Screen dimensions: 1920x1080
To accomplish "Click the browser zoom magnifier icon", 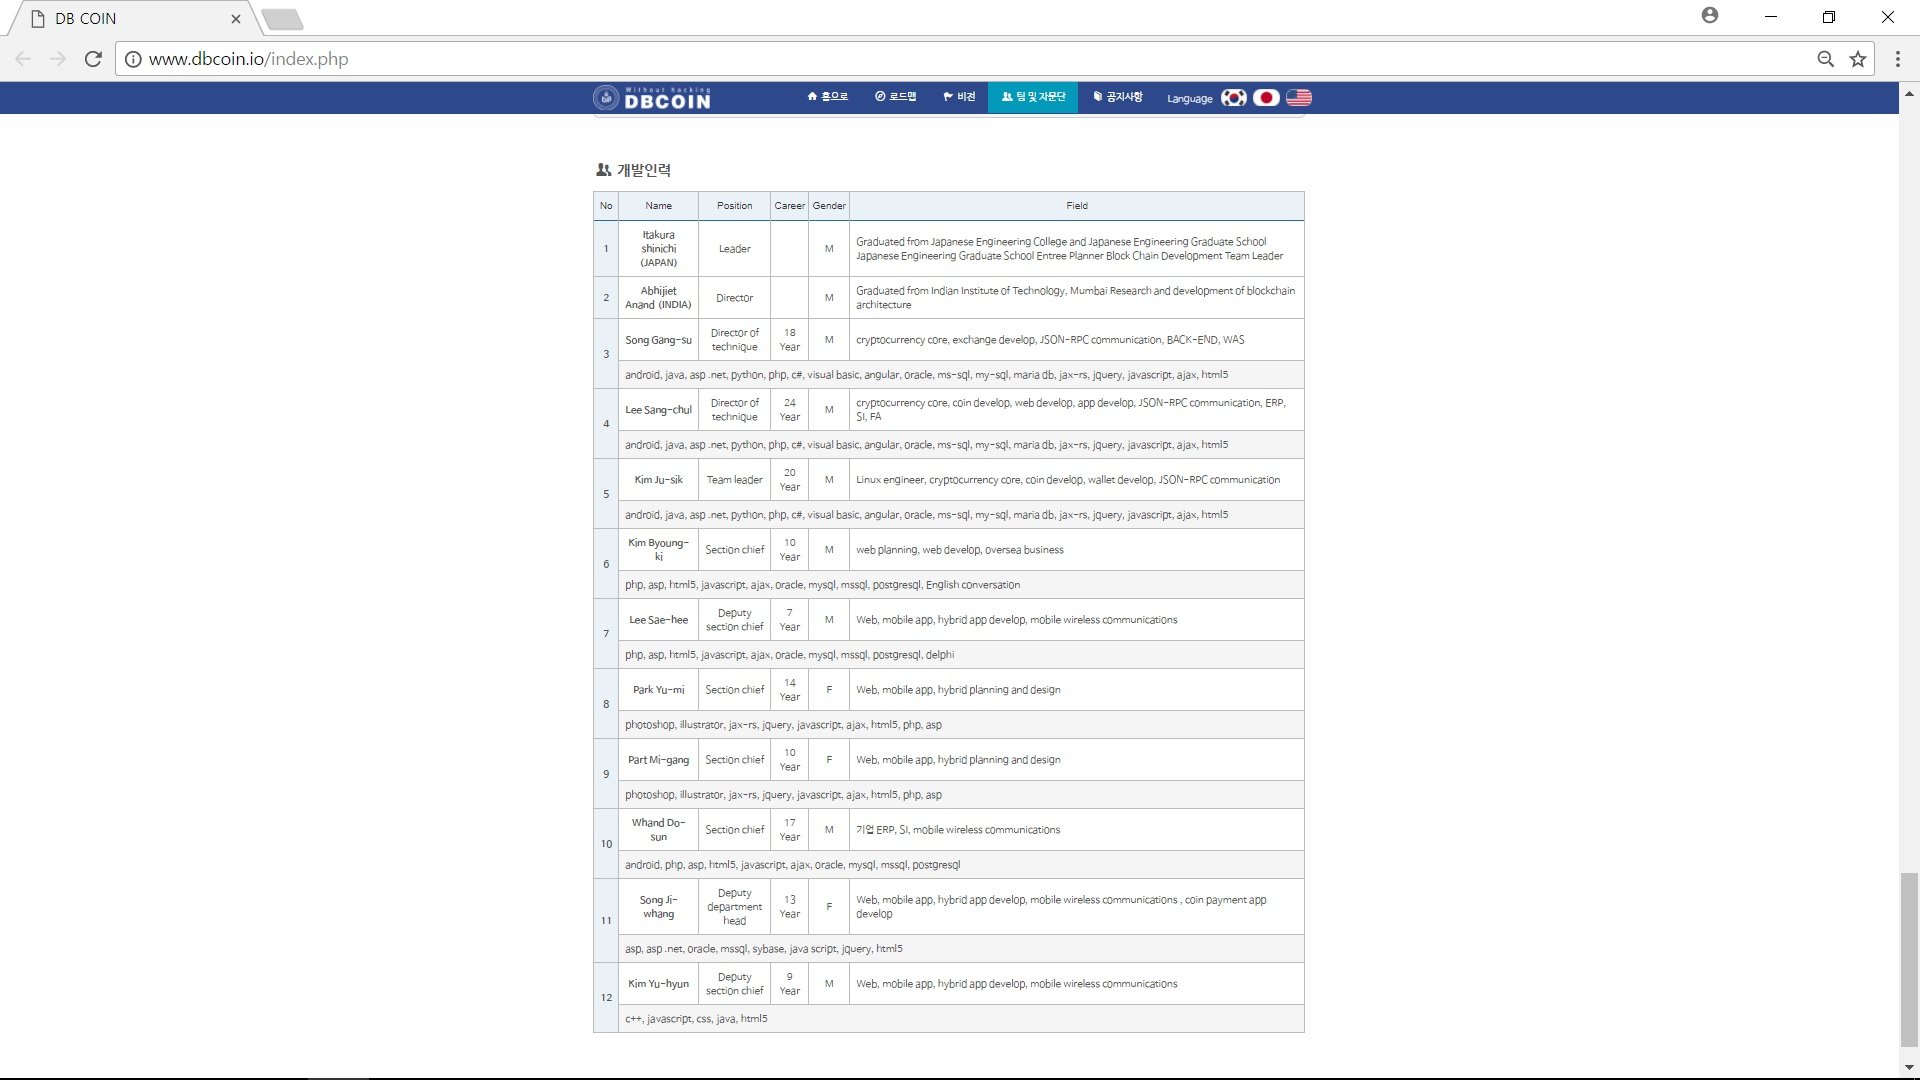I will (x=1825, y=59).
